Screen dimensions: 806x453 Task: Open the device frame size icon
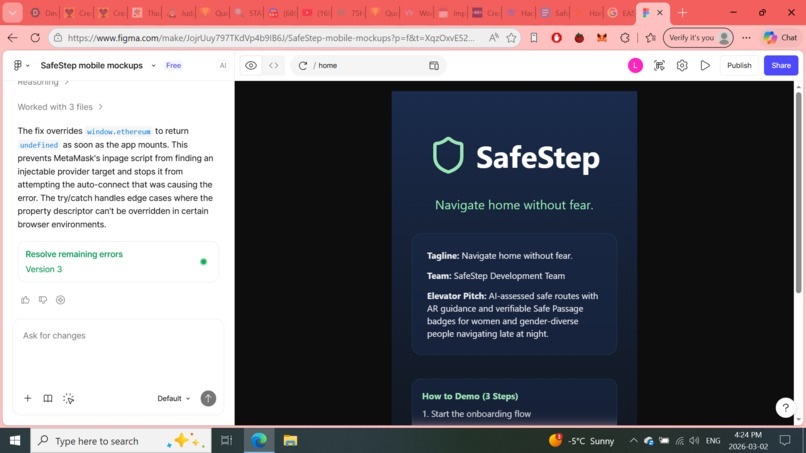click(434, 65)
